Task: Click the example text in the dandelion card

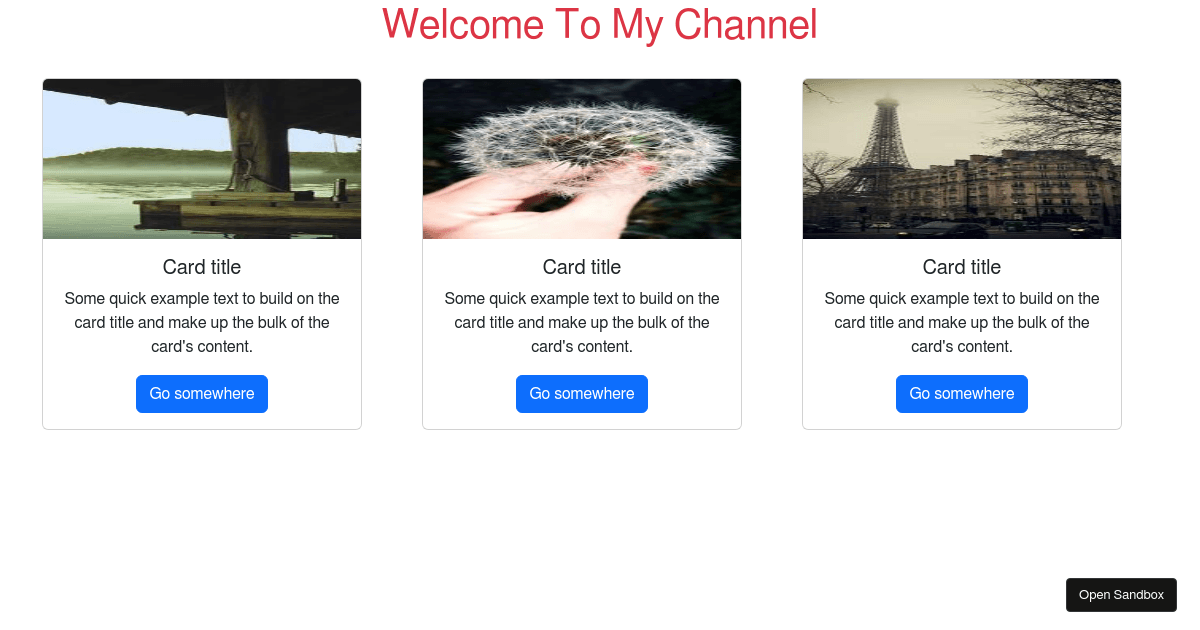Action: (x=582, y=322)
